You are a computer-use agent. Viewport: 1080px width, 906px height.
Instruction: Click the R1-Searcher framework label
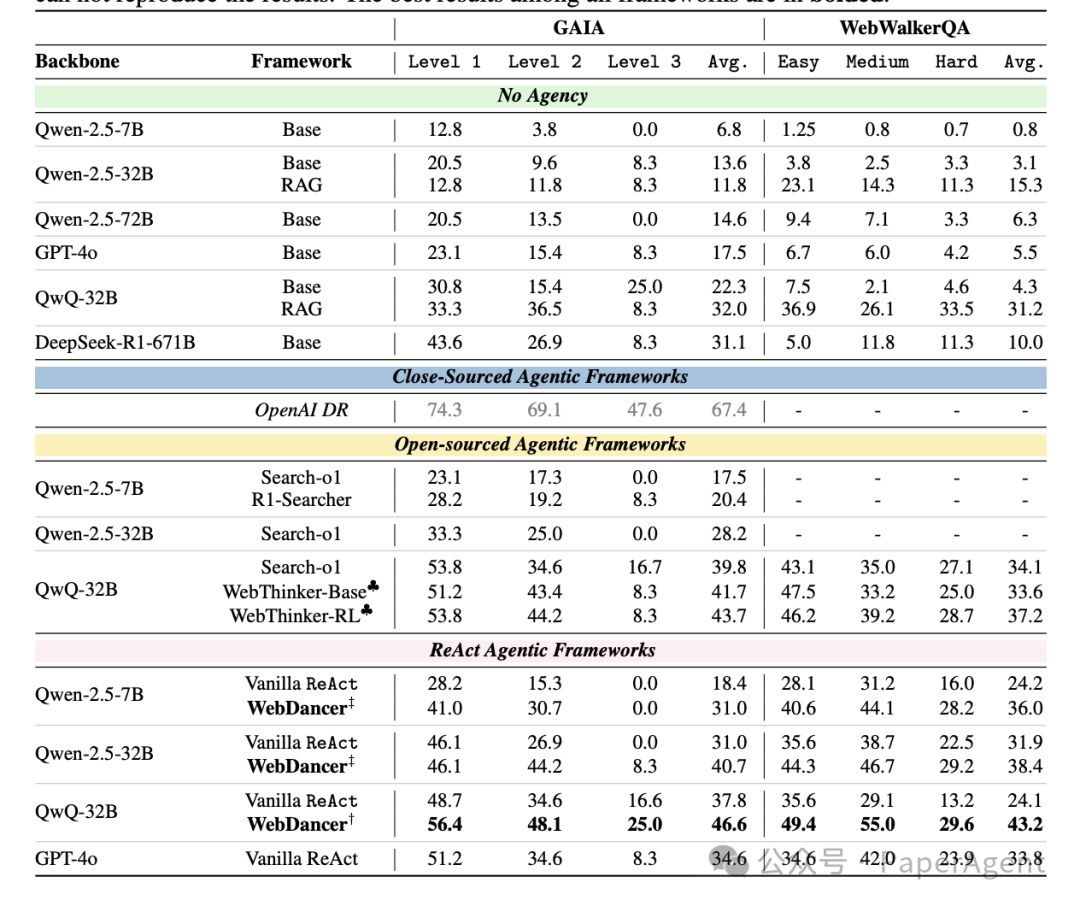point(301,500)
